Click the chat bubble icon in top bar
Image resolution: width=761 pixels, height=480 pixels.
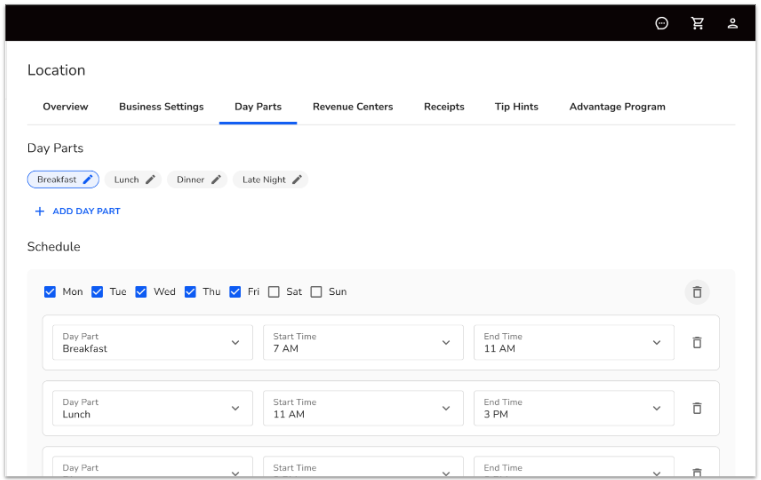click(662, 24)
